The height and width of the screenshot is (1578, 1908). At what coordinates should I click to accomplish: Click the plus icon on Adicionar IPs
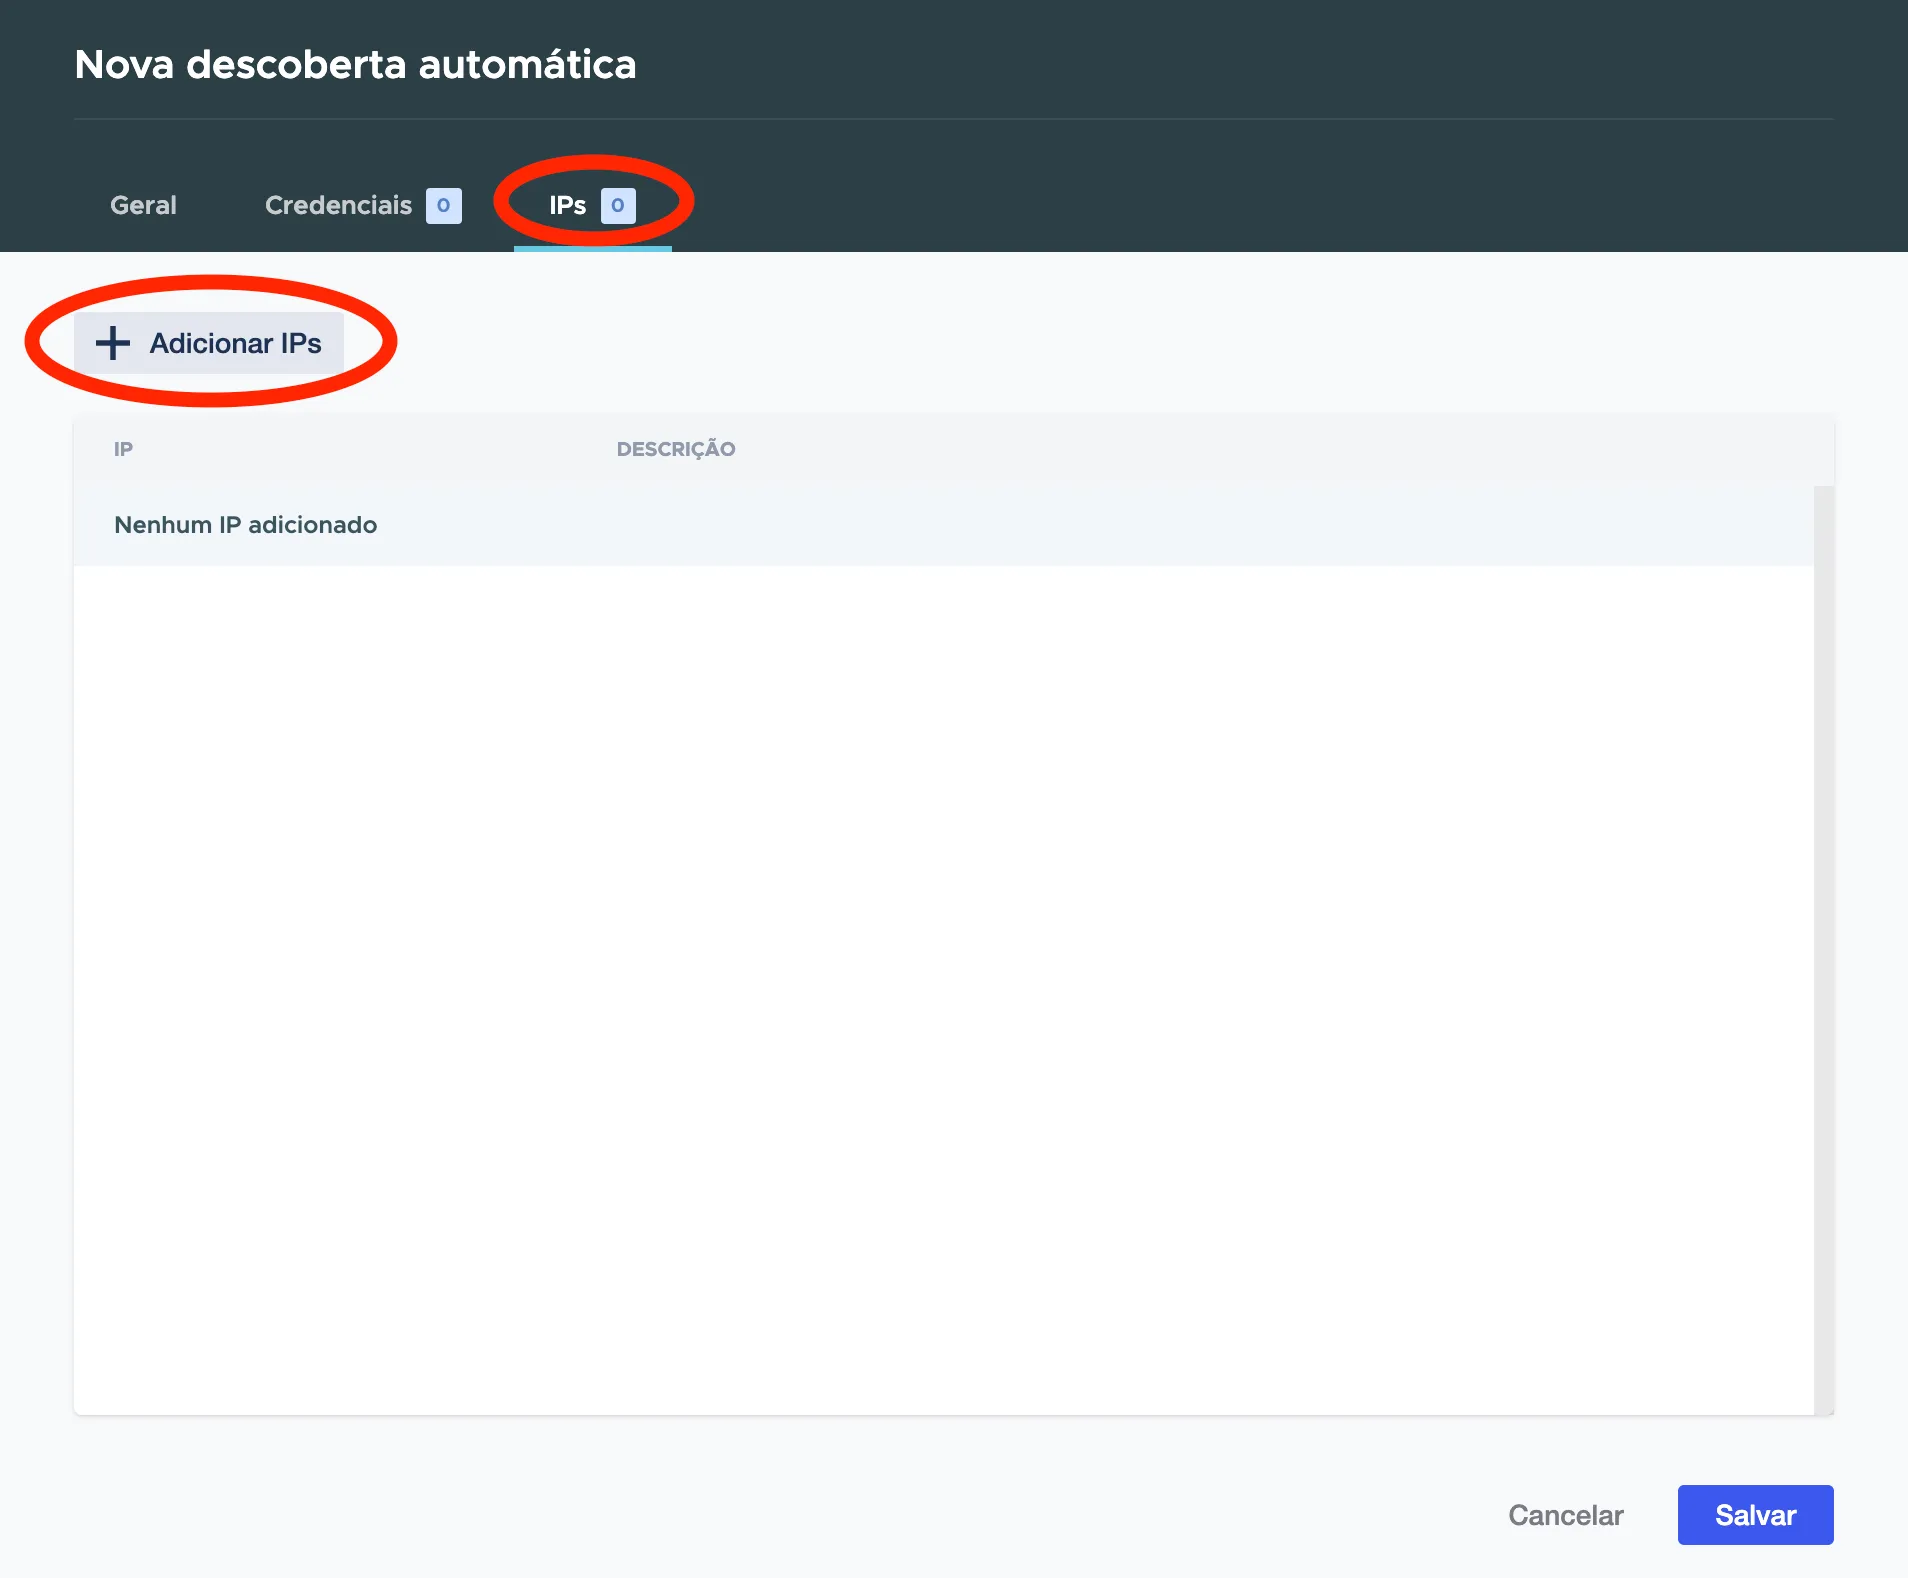(x=113, y=343)
